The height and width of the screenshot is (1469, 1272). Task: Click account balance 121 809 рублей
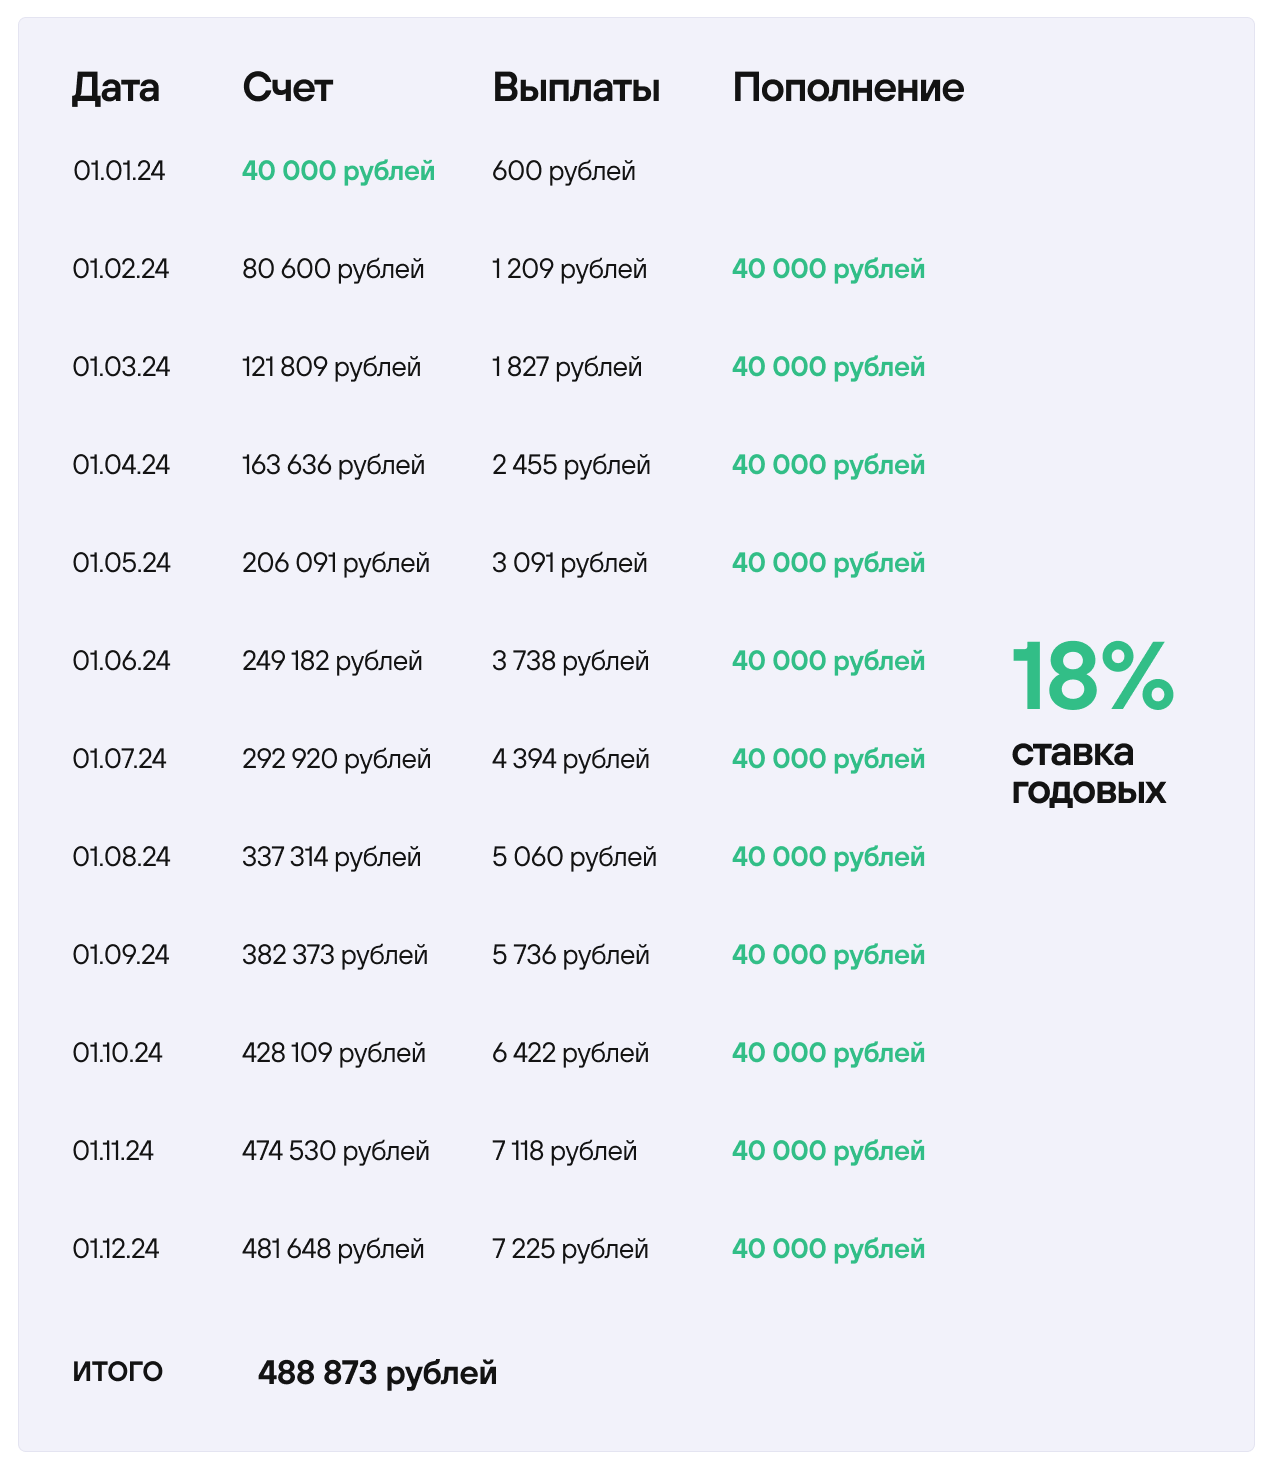331,367
